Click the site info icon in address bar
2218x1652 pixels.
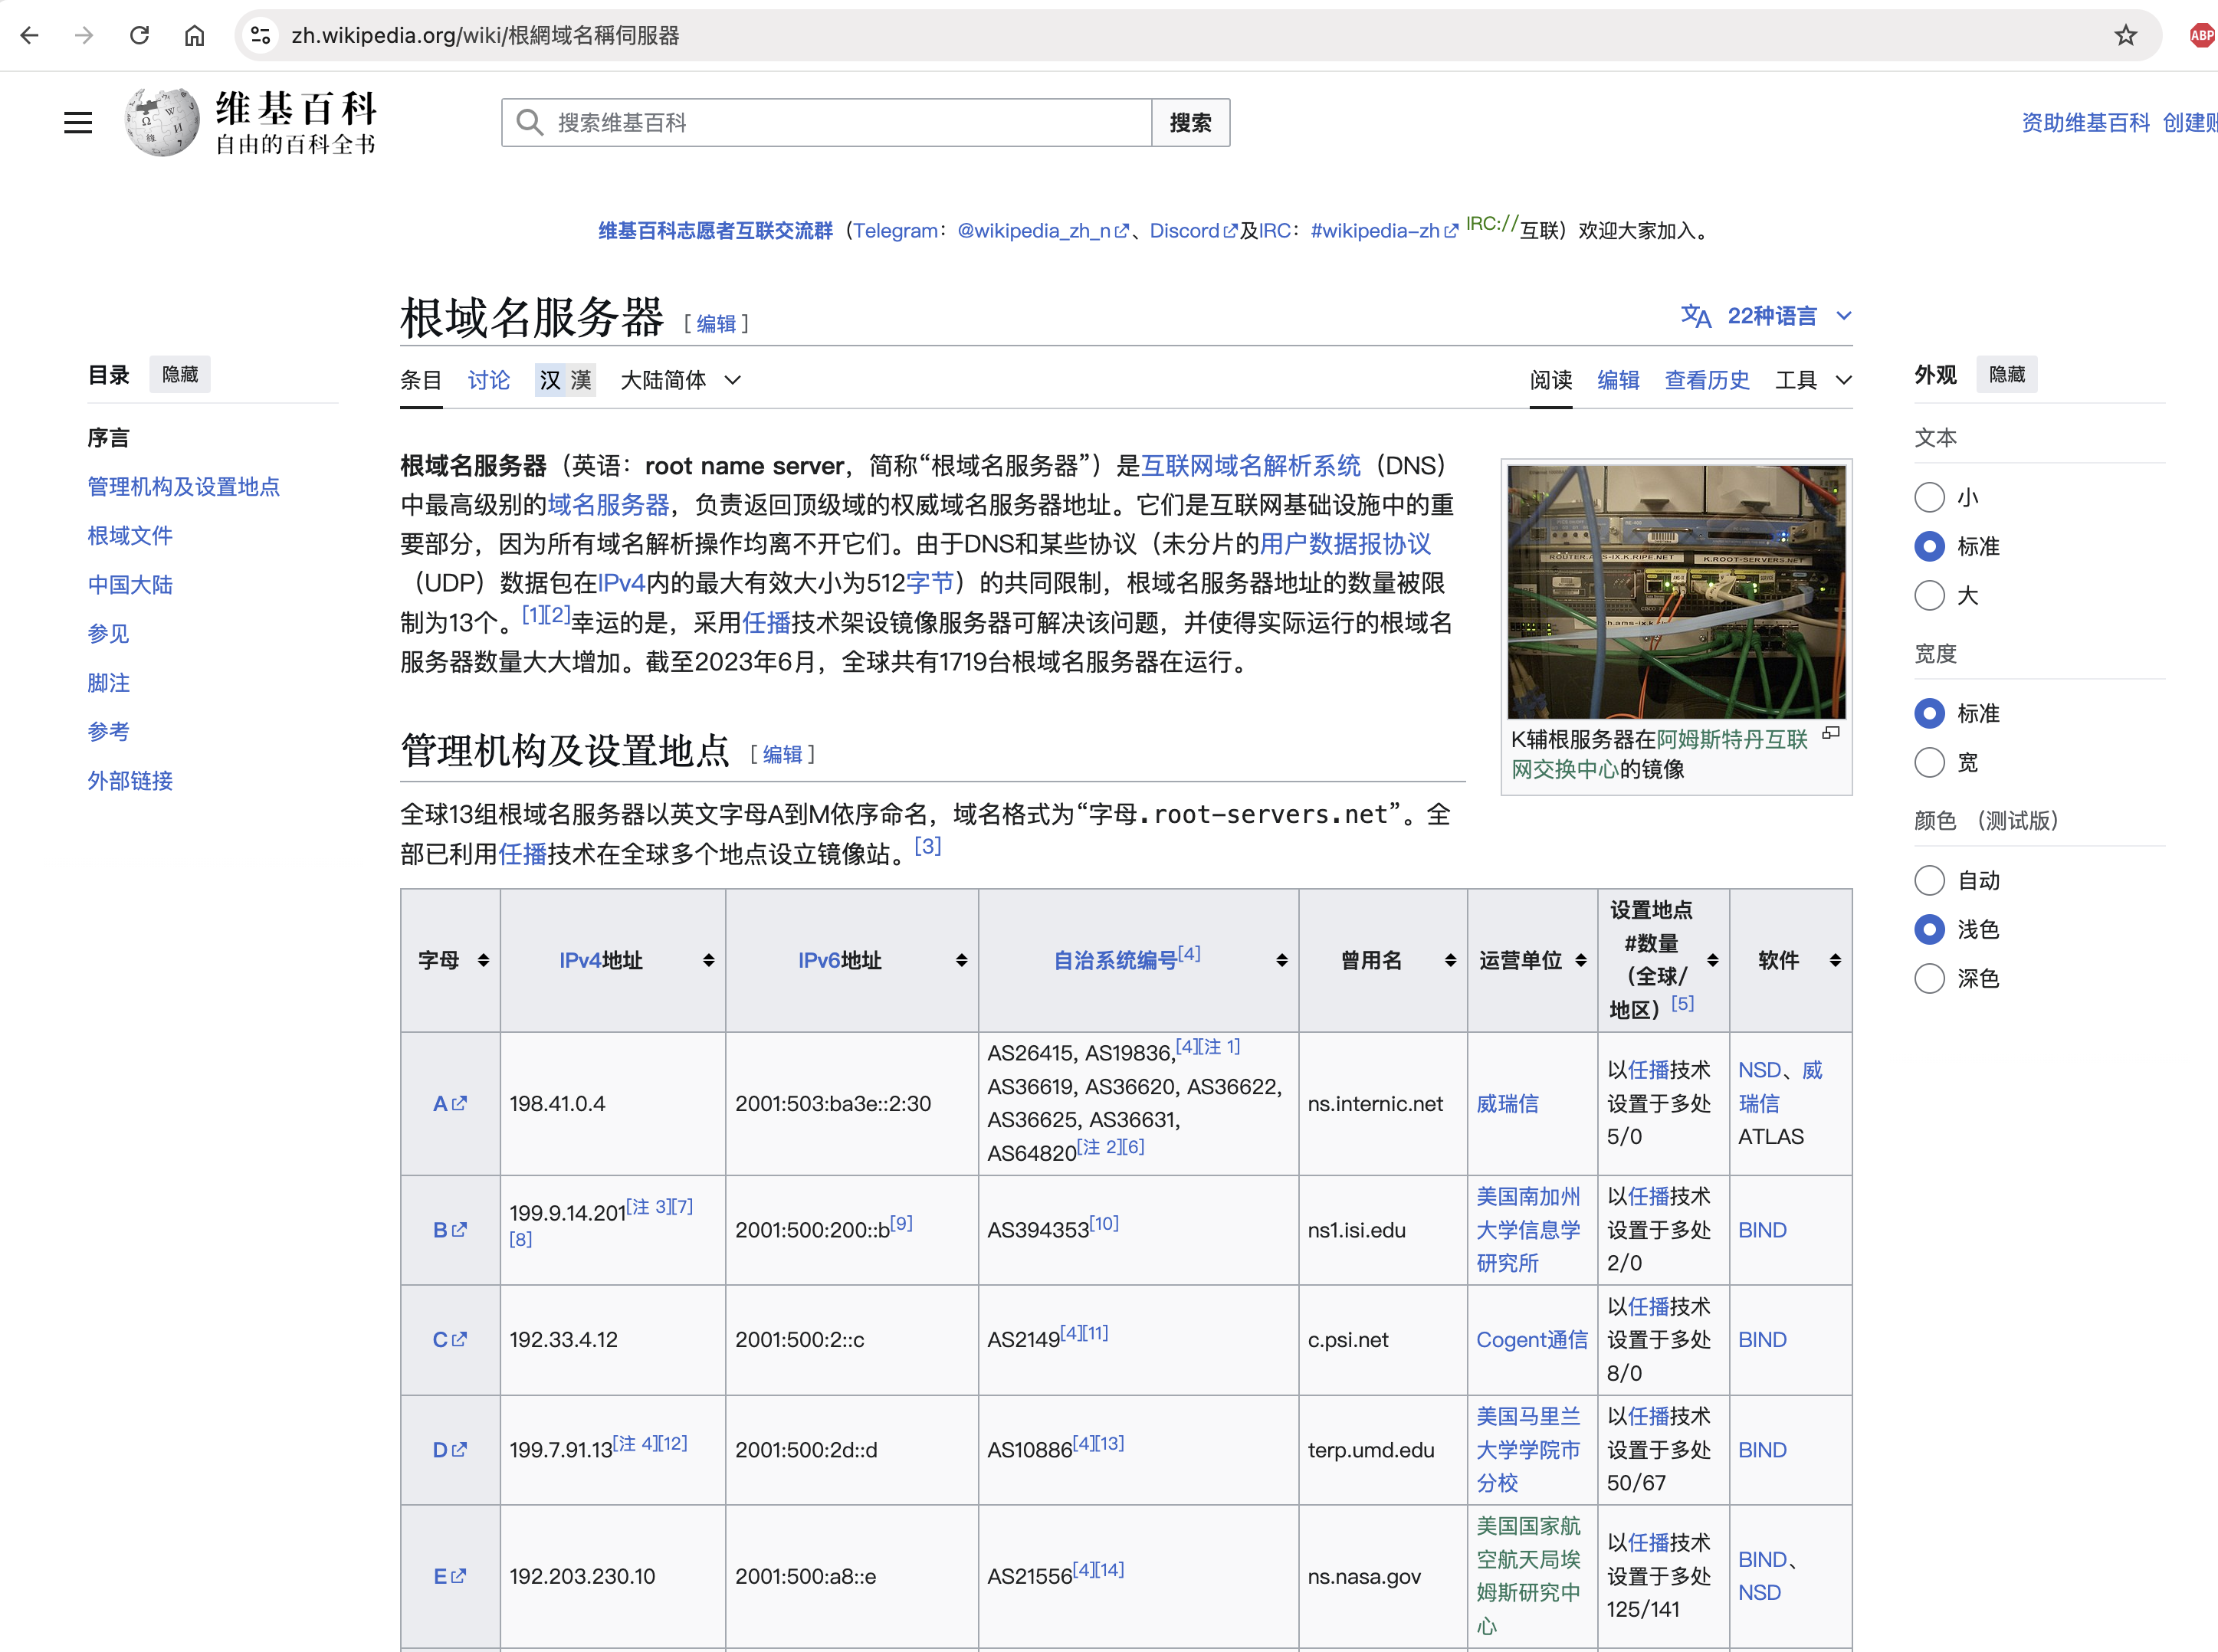click(x=261, y=35)
